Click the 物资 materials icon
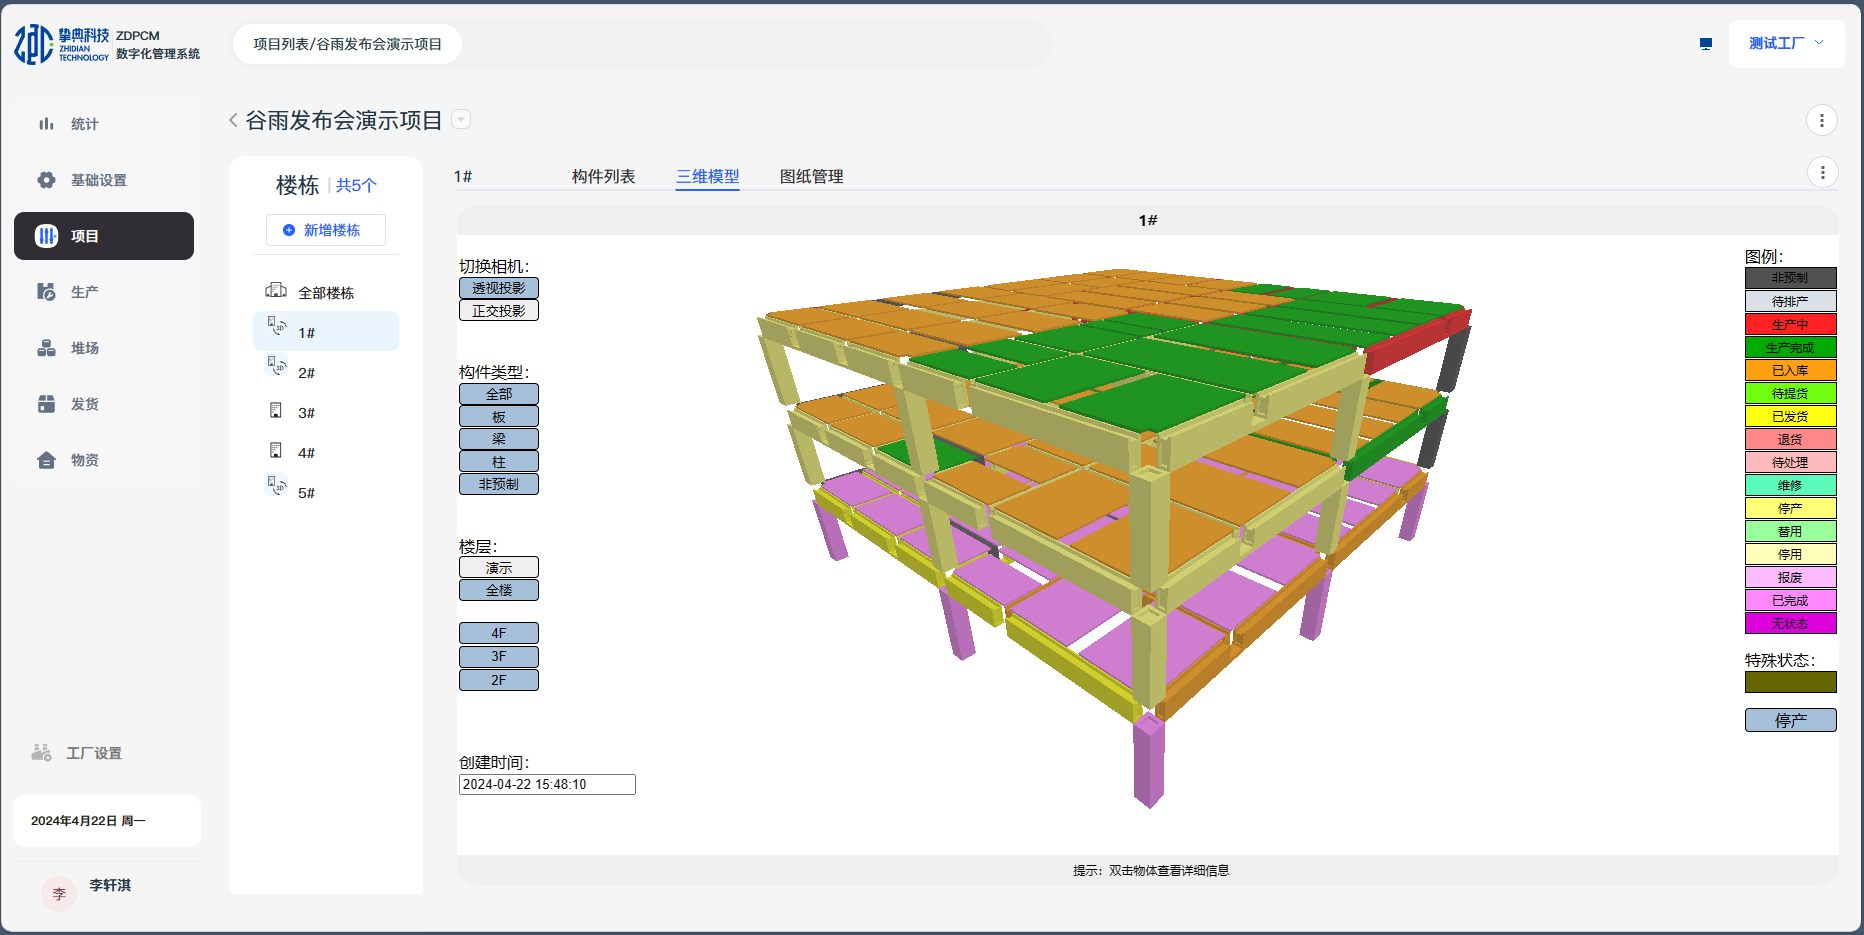 pyautogui.click(x=46, y=460)
